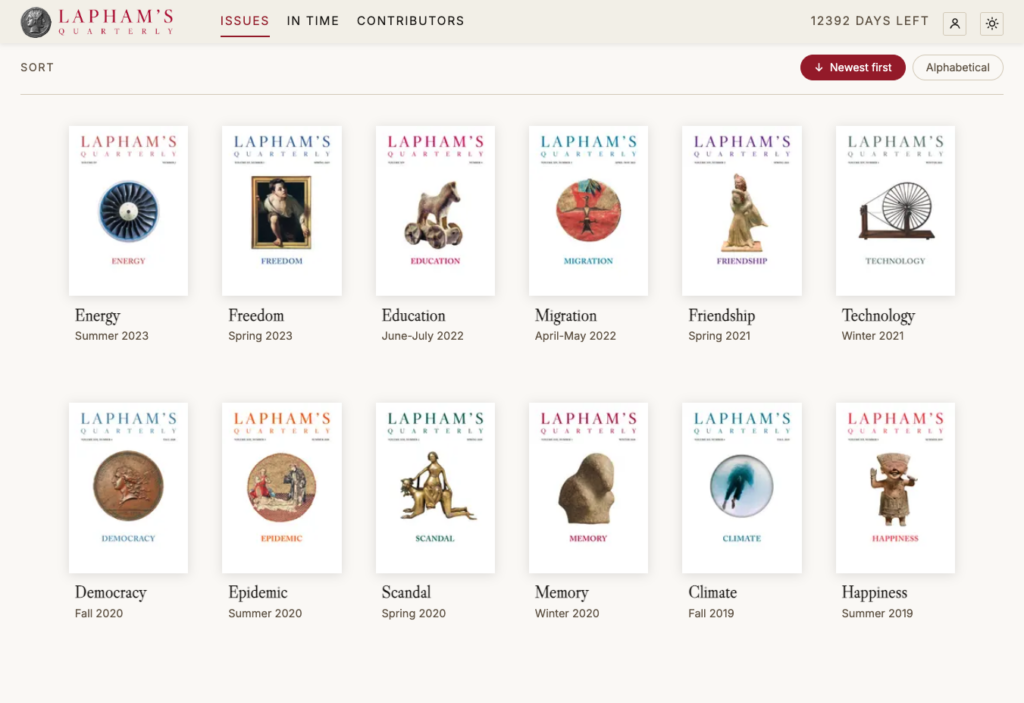
Task: Select the Fall 2020 date text
Action: point(99,613)
